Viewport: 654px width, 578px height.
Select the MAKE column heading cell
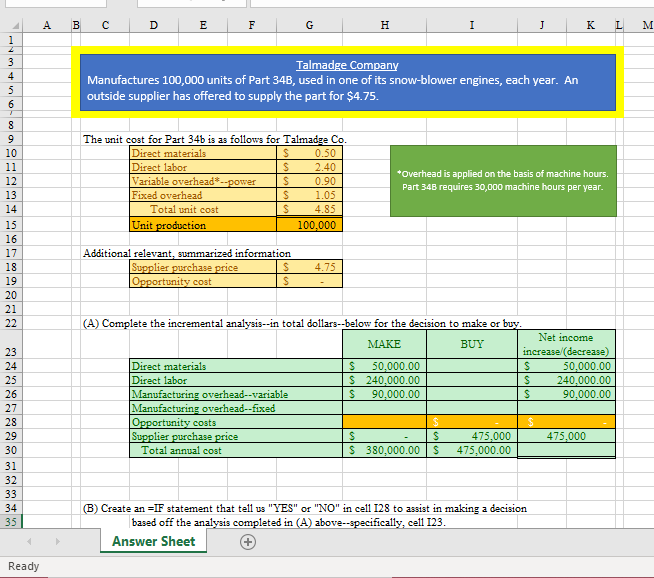tap(385, 344)
